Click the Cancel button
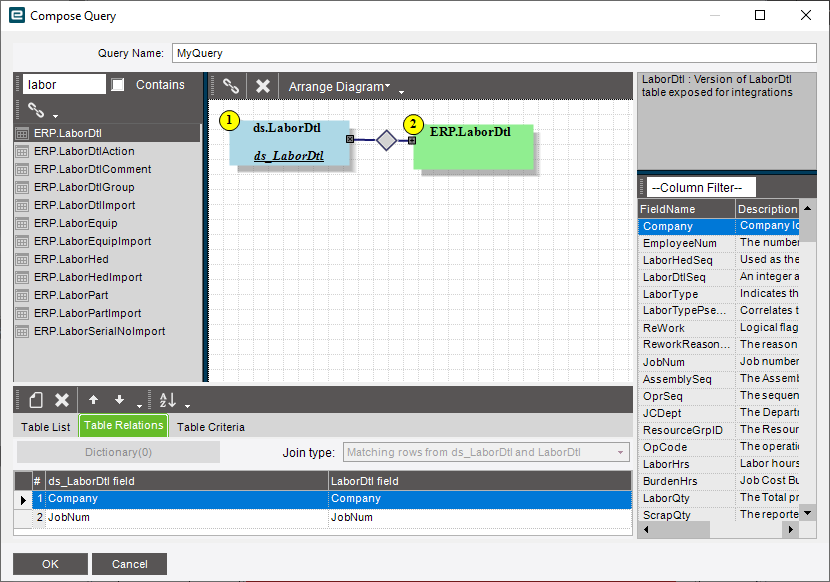Image resolution: width=830 pixels, height=582 pixels. [130, 564]
